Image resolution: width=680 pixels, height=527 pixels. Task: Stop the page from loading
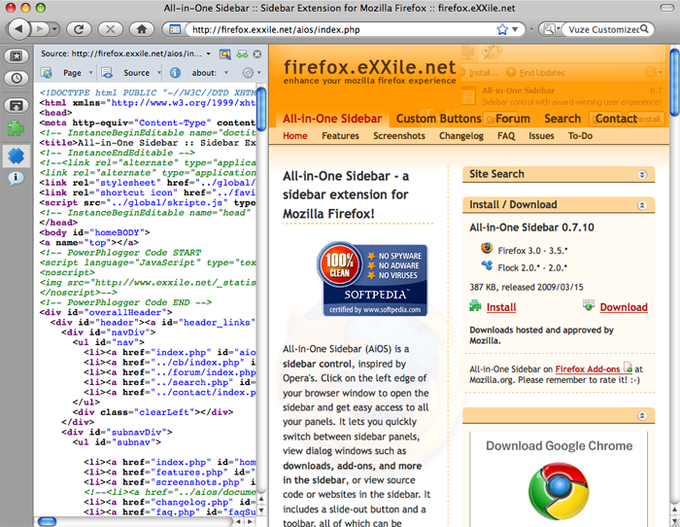point(110,29)
